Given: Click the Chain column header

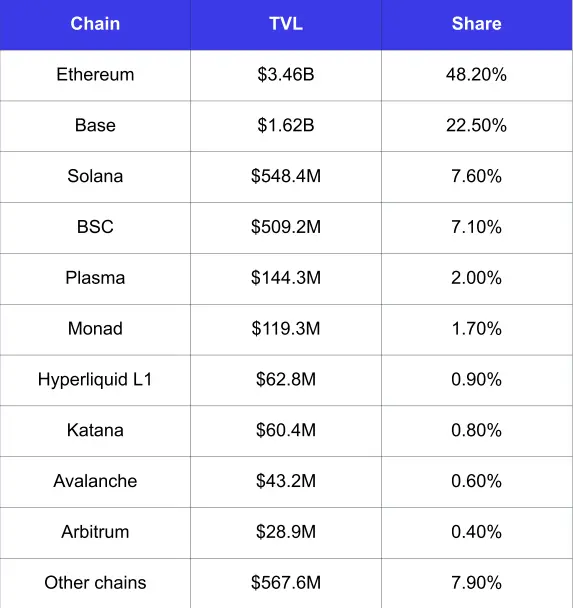Looking at the screenshot, I should (x=95, y=24).
